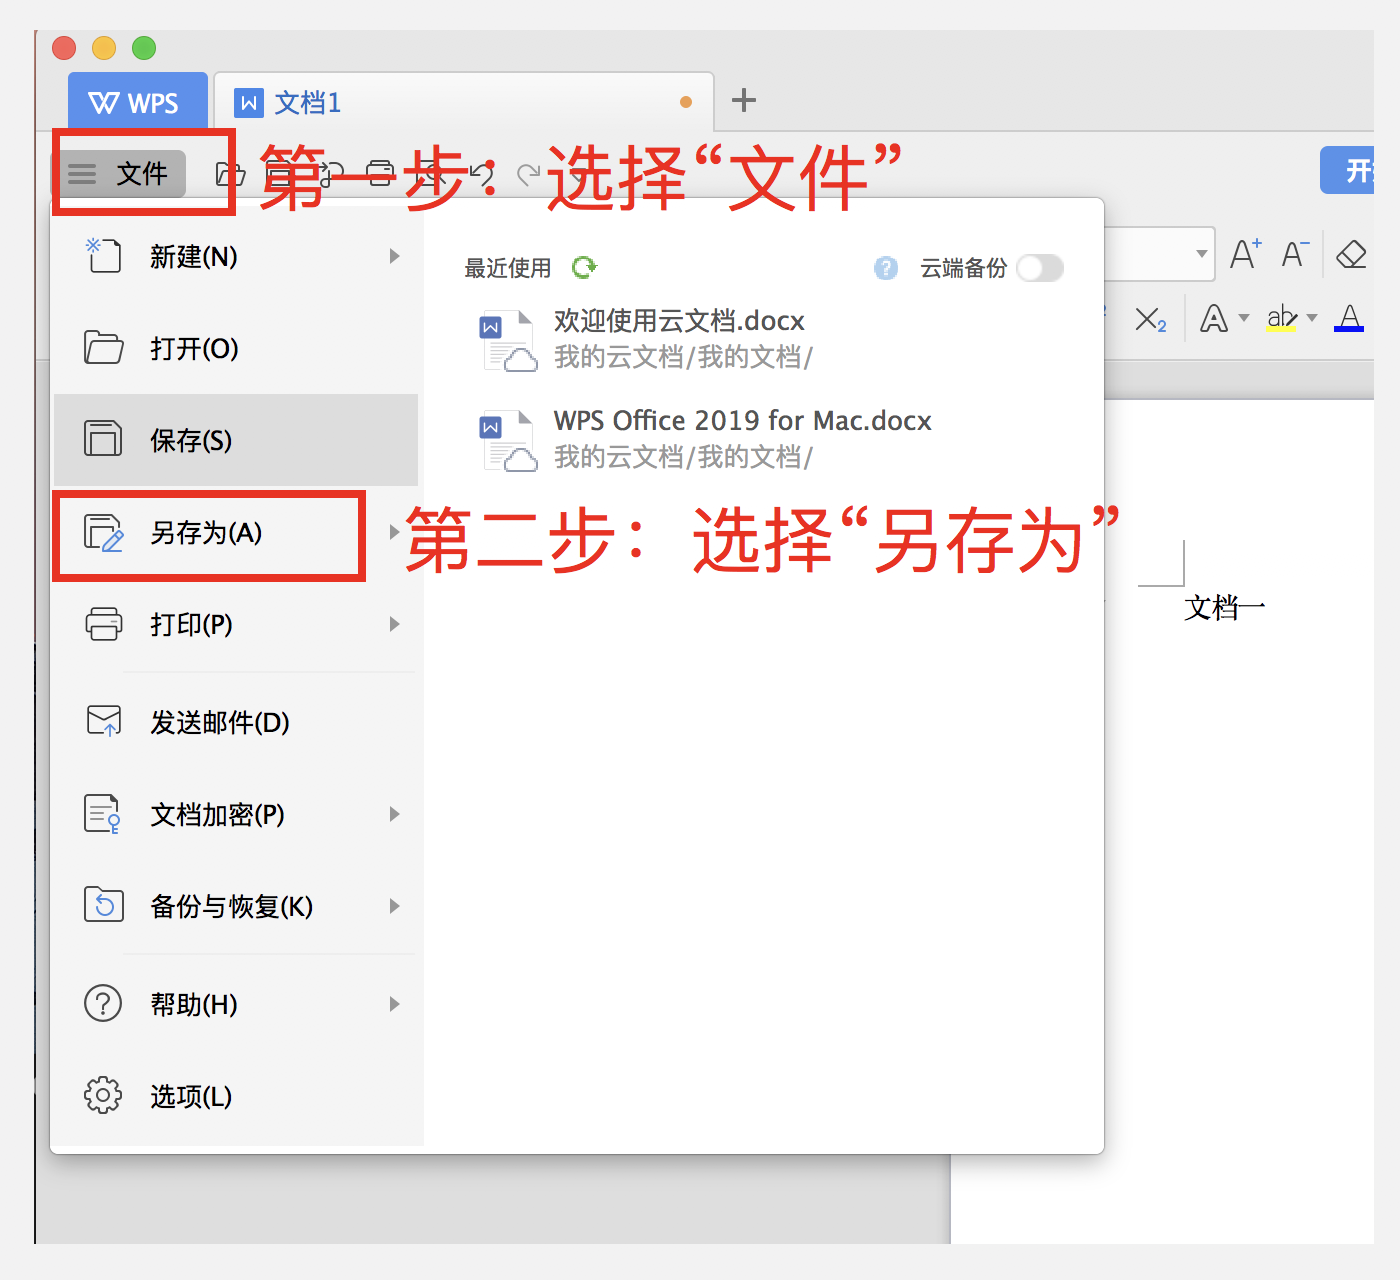This screenshot has height=1280, width=1400.
Task: Expand the 新建(N) submenu arrow
Action: click(x=394, y=256)
